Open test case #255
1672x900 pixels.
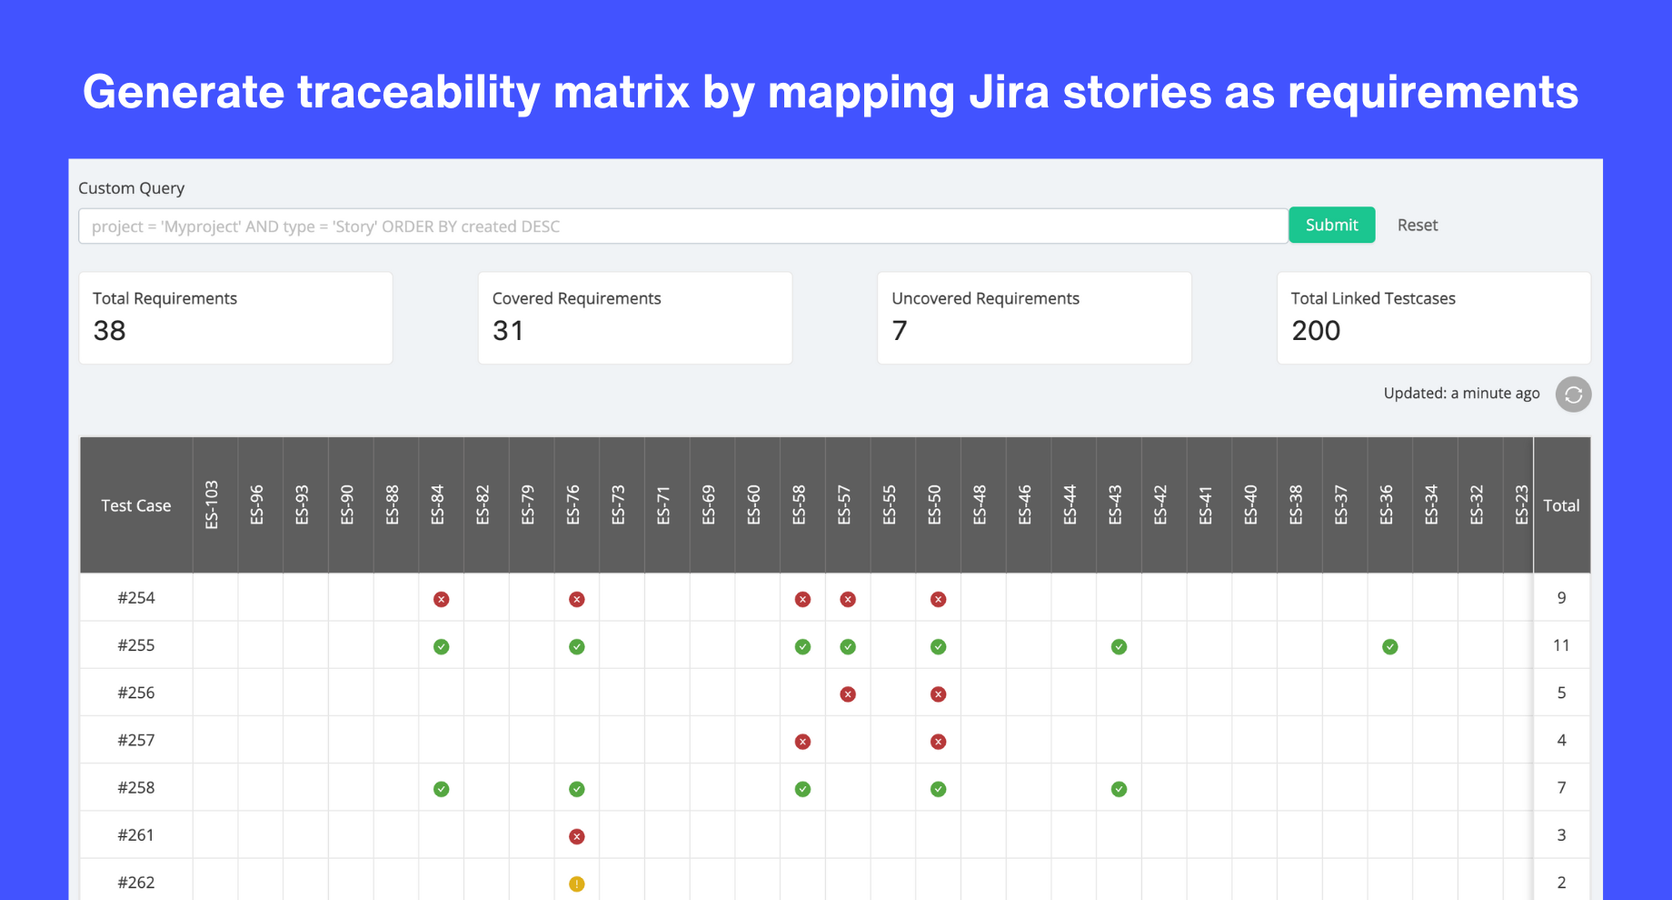point(136,645)
